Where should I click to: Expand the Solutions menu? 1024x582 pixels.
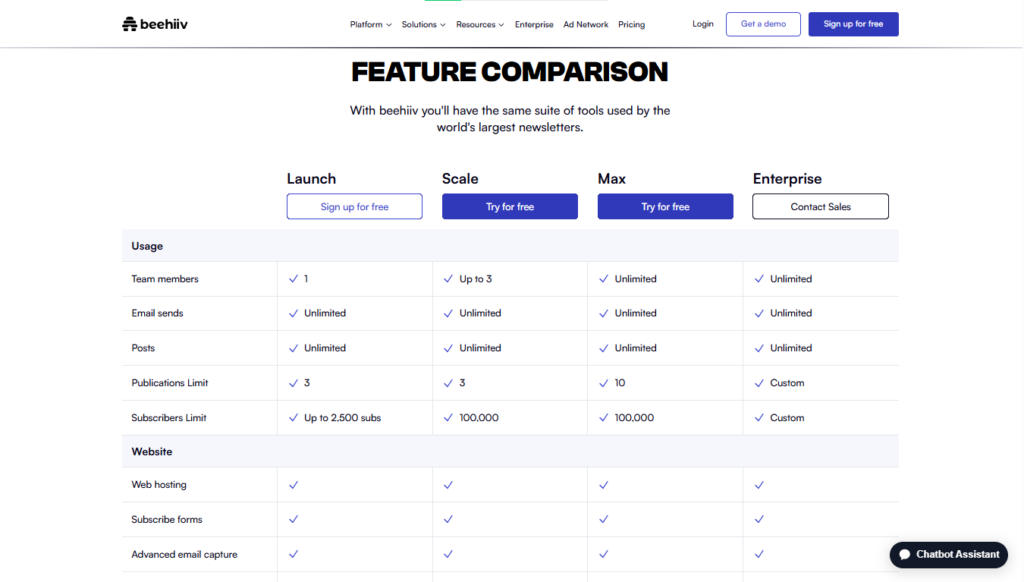(423, 24)
